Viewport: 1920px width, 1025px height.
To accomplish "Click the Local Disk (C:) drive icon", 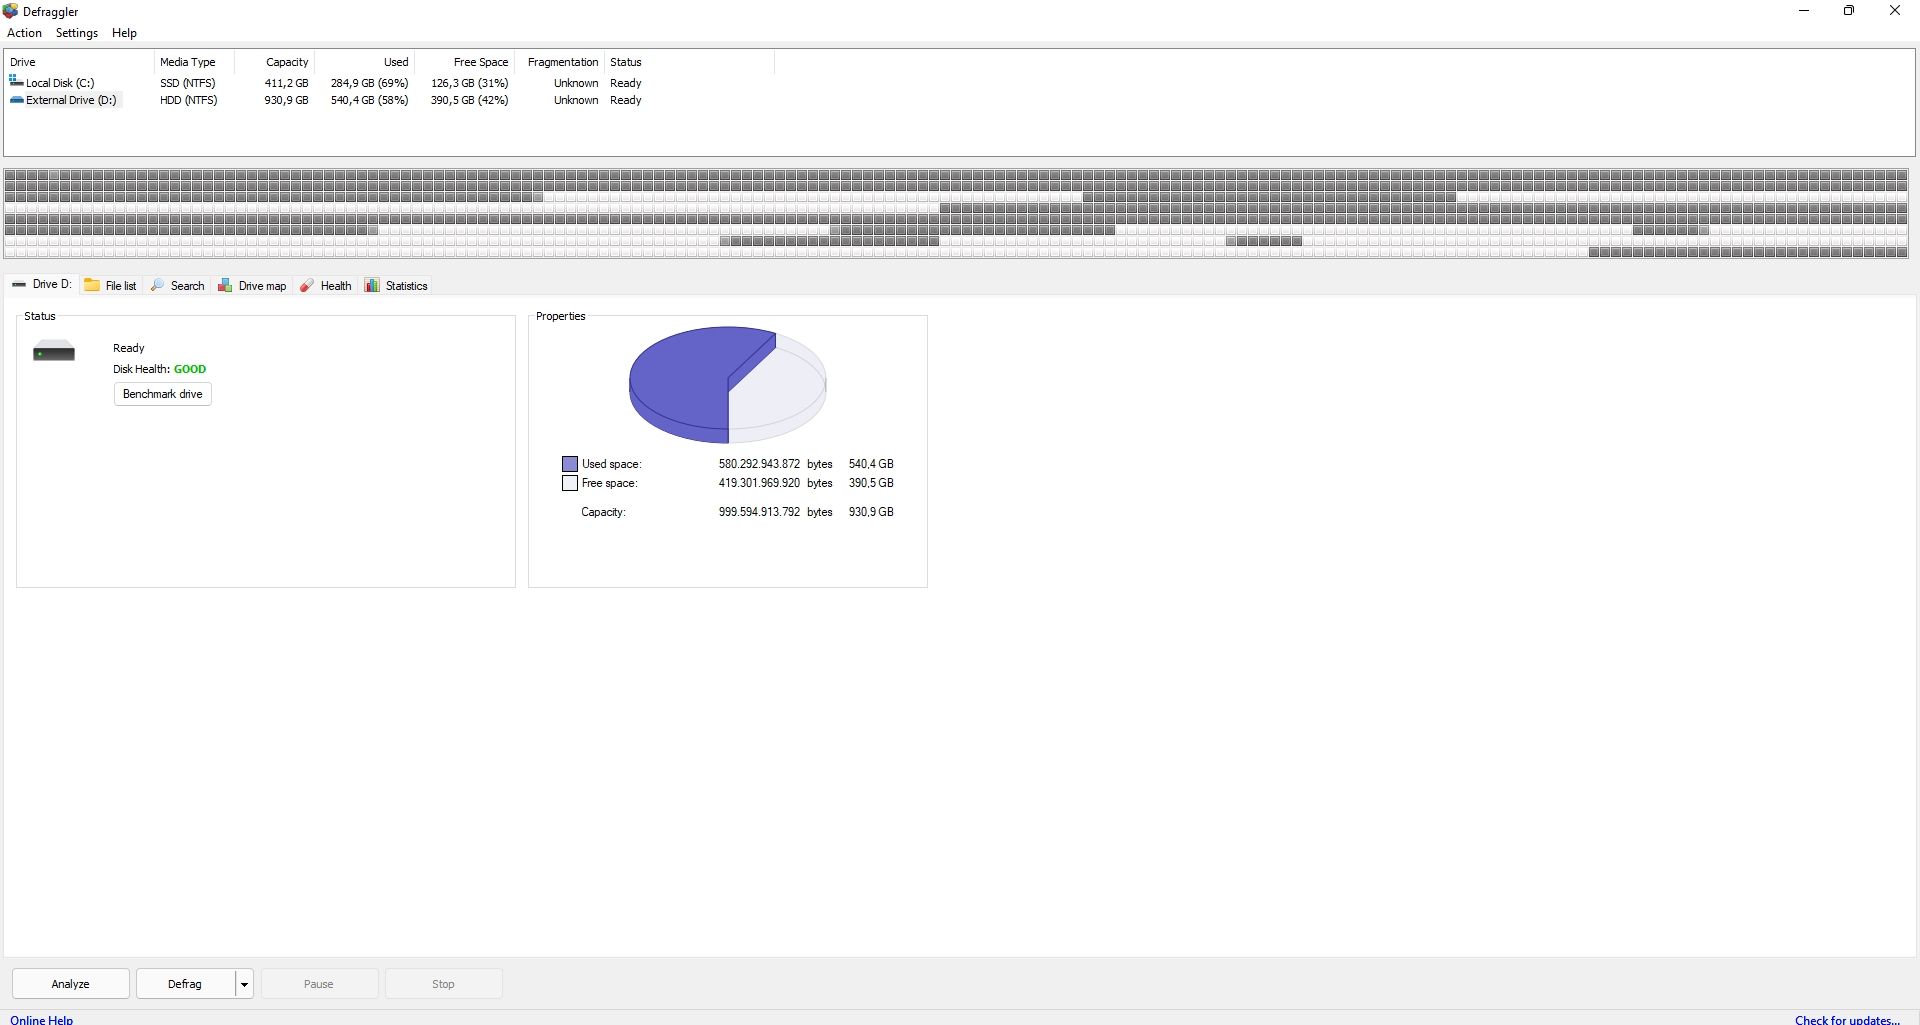I will pos(16,82).
